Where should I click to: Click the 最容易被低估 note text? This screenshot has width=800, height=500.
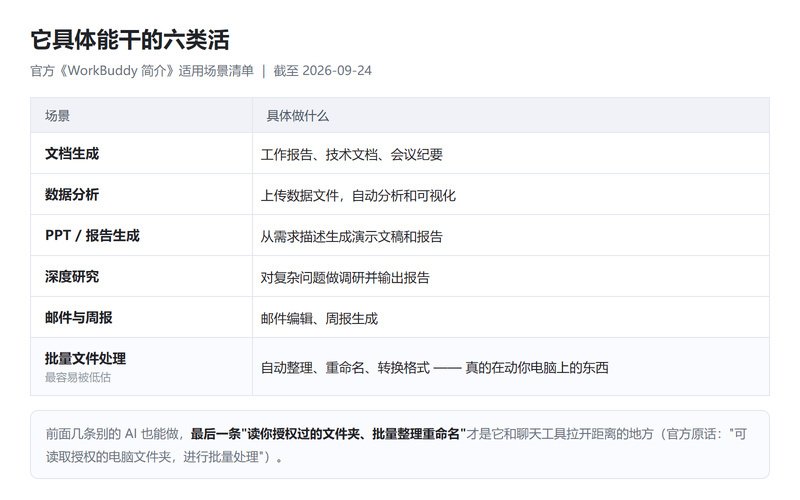[x=78, y=377]
